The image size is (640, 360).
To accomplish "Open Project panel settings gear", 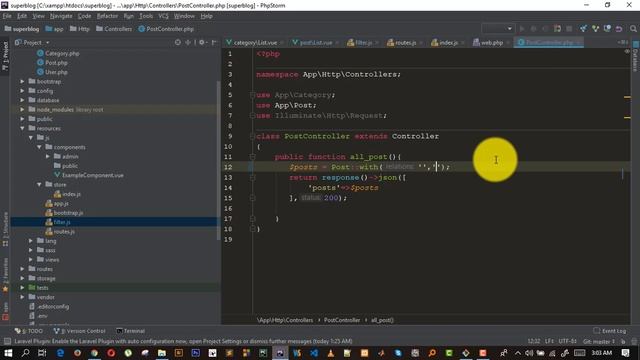I will point(202,42).
